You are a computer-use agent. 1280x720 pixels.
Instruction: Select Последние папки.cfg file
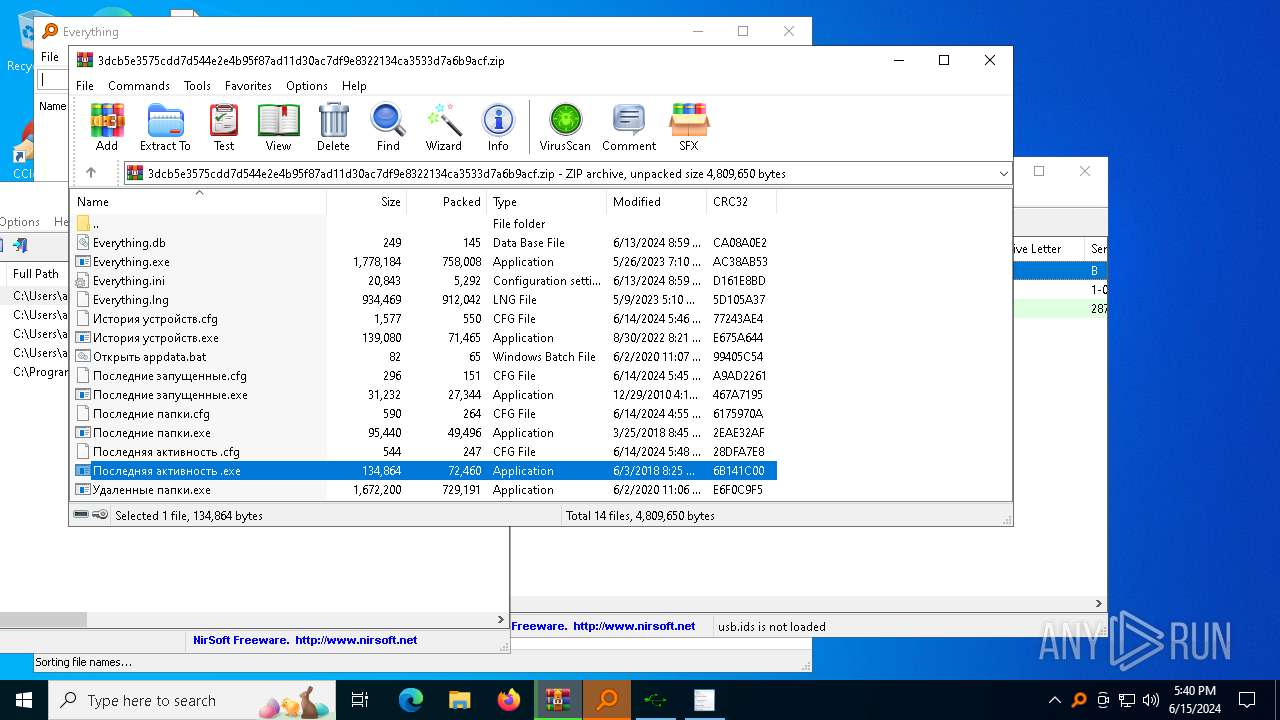(424, 414)
